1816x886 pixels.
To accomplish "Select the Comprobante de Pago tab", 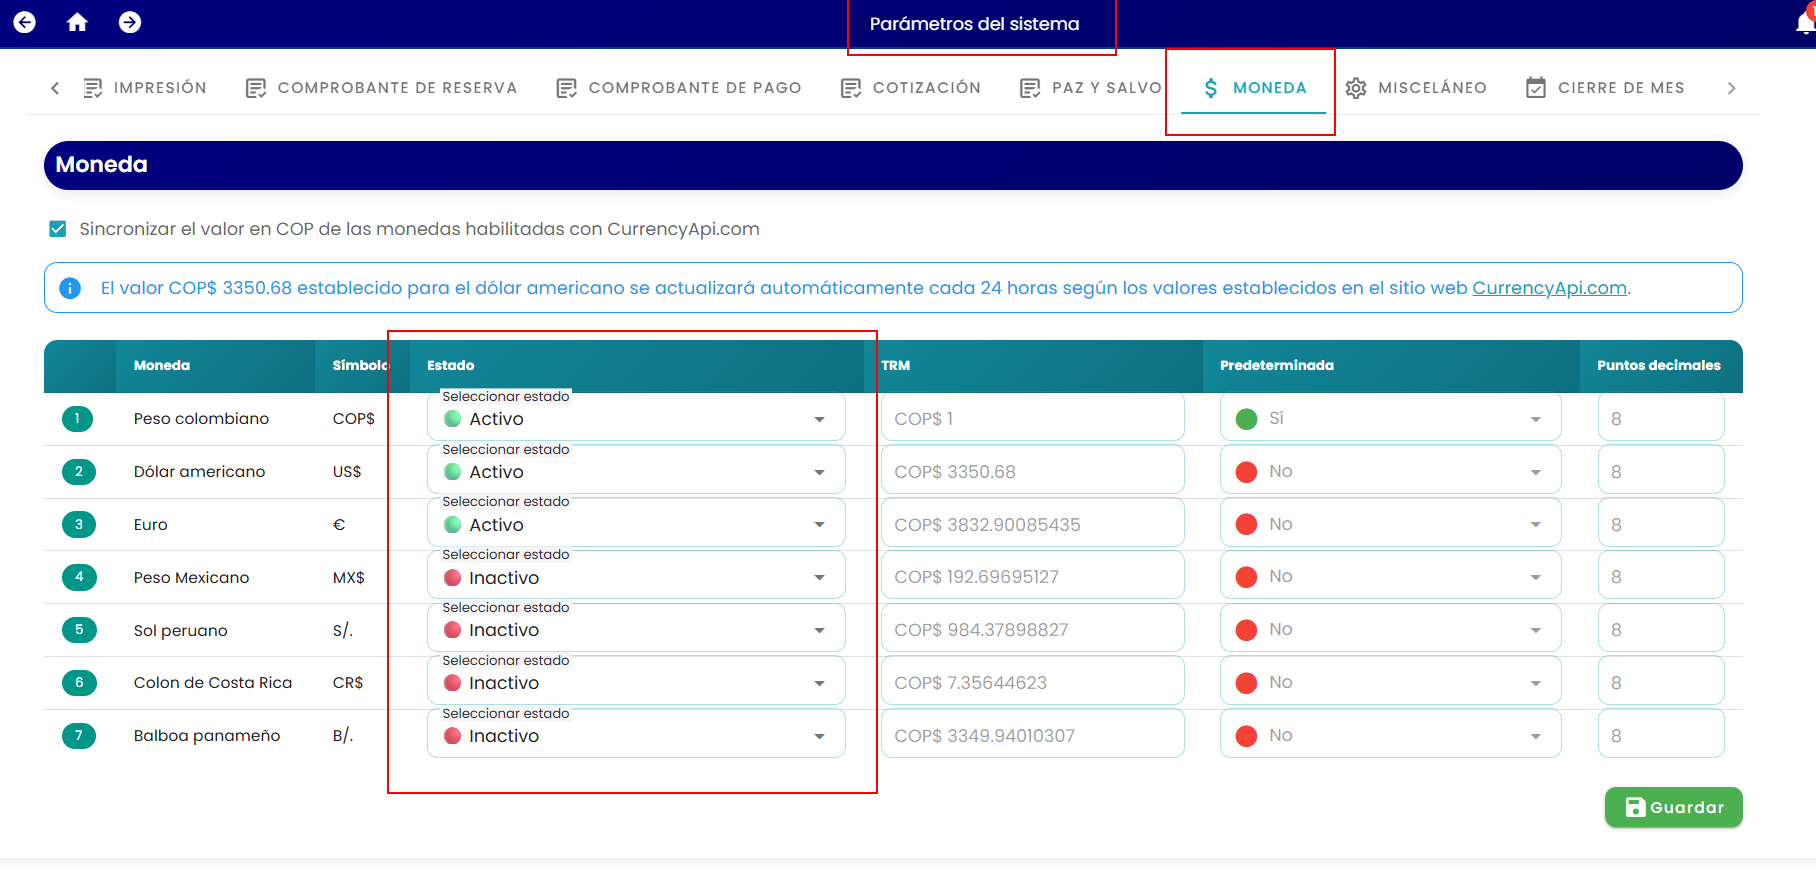I will pyautogui.click(x=679, y=88).
